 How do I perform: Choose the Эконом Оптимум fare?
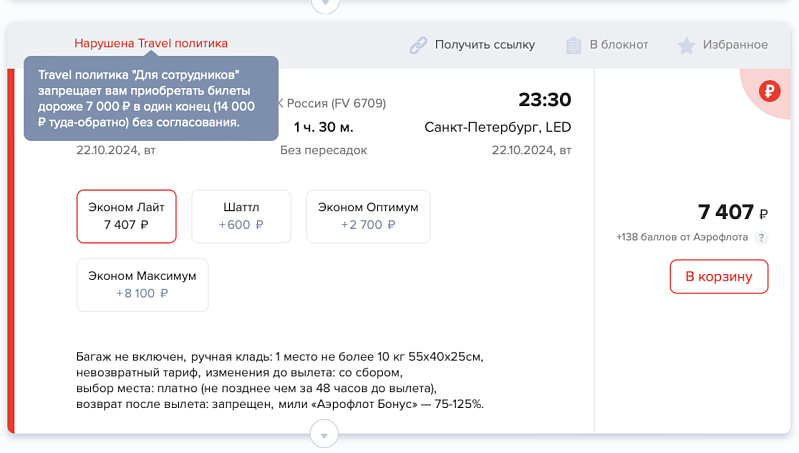tap(368, 216)
